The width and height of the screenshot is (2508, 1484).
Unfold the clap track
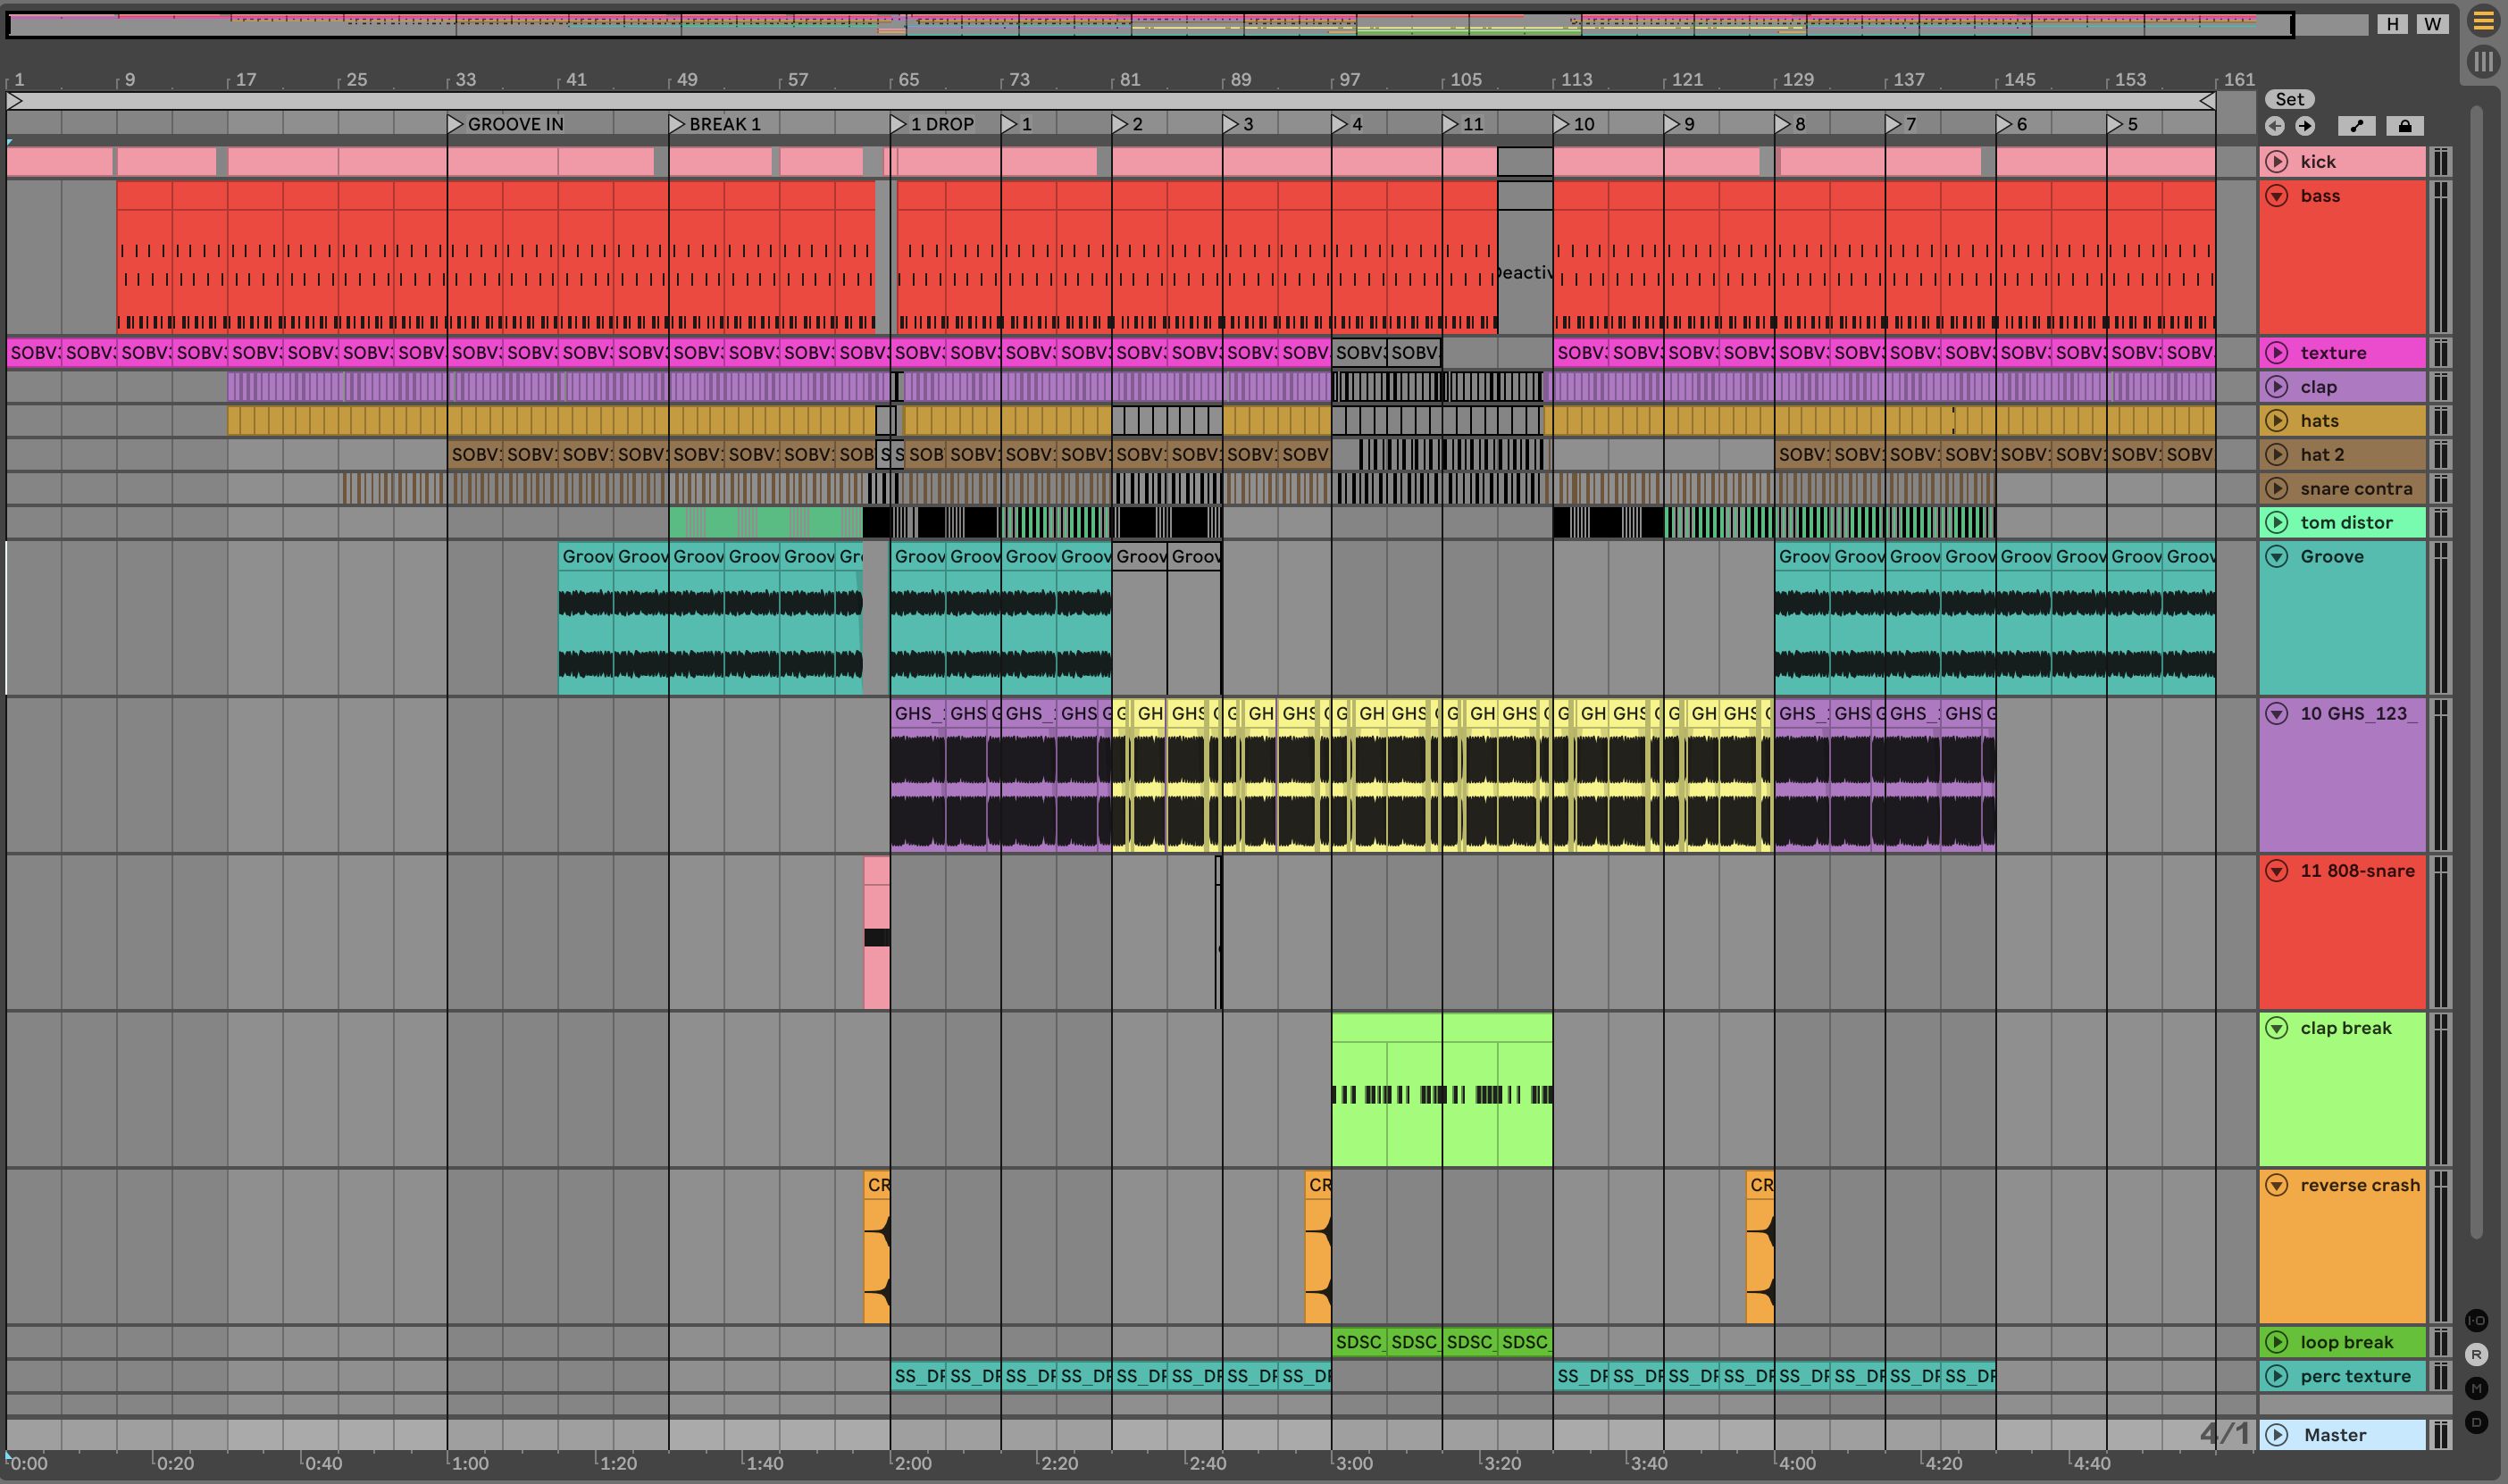click(x=2277, y=386)
